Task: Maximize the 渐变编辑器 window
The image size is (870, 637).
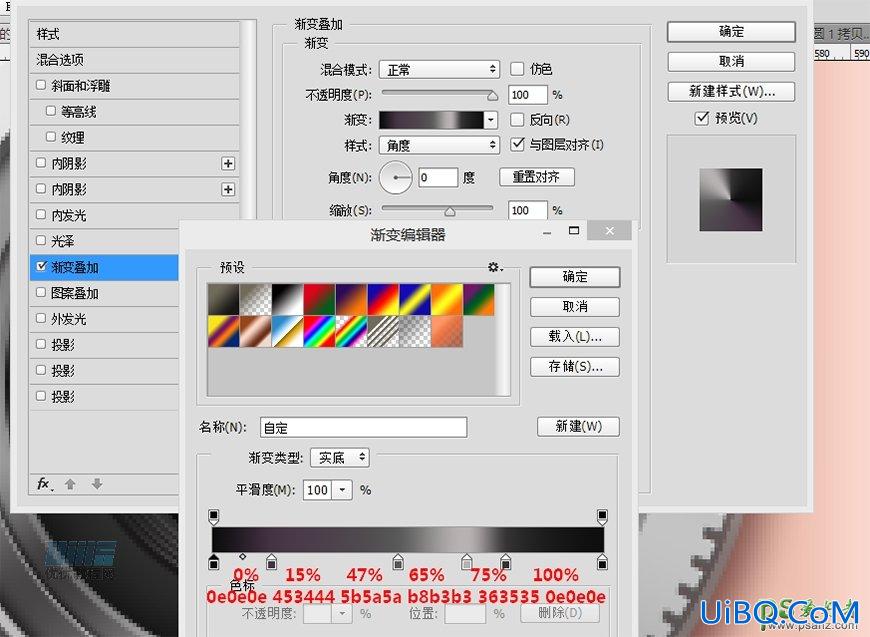Action: 574,230
